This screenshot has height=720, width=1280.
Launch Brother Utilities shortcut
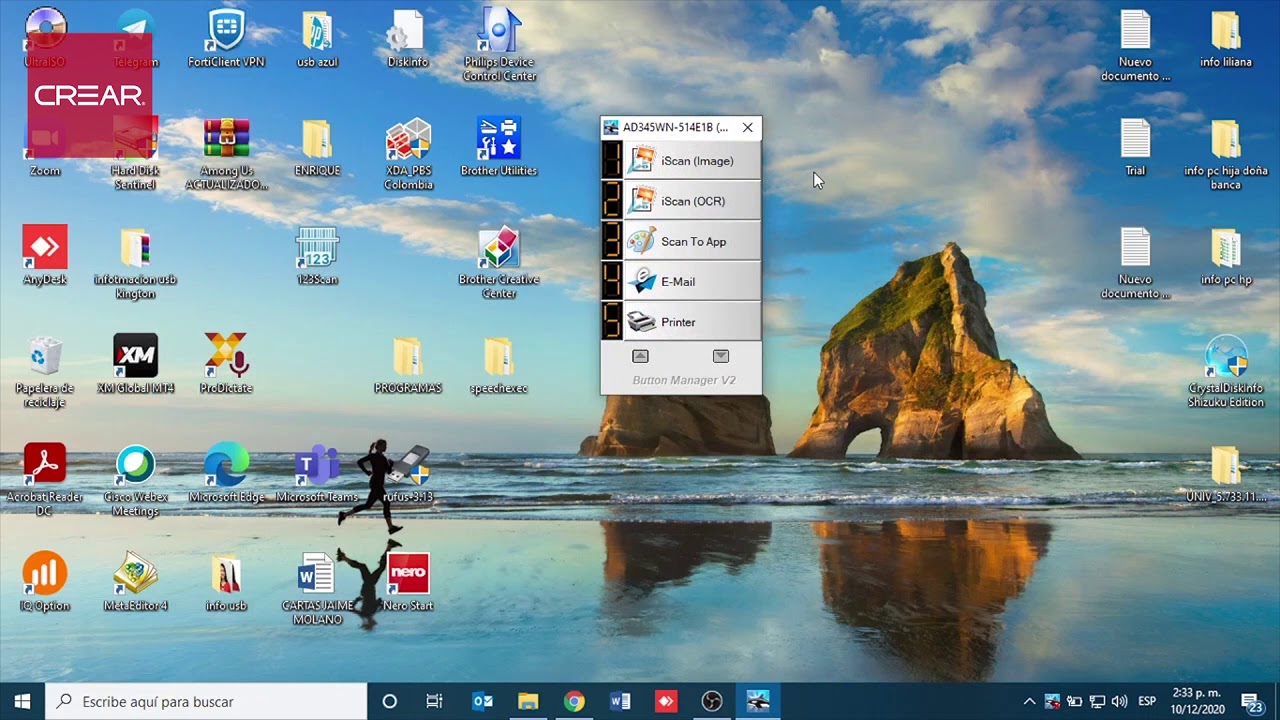point(499,147)
